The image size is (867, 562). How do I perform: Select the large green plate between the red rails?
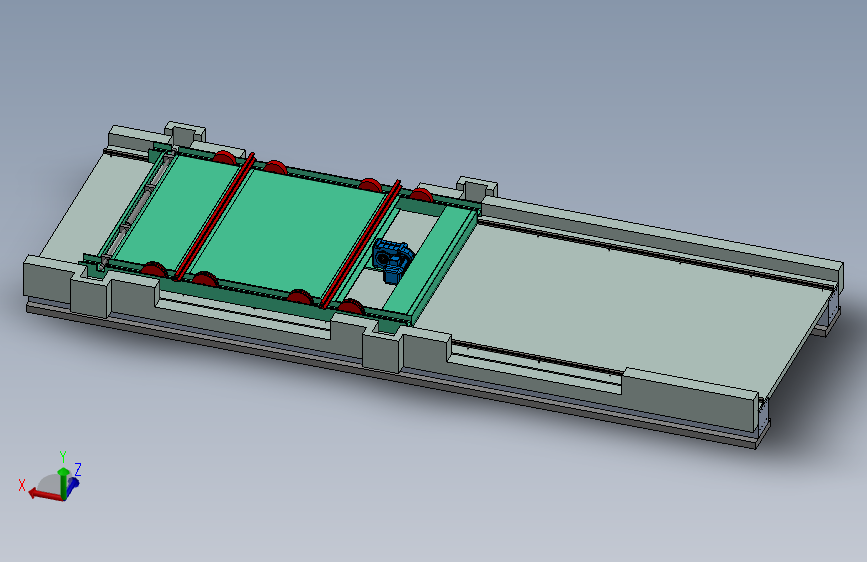(x=288, y=231)
